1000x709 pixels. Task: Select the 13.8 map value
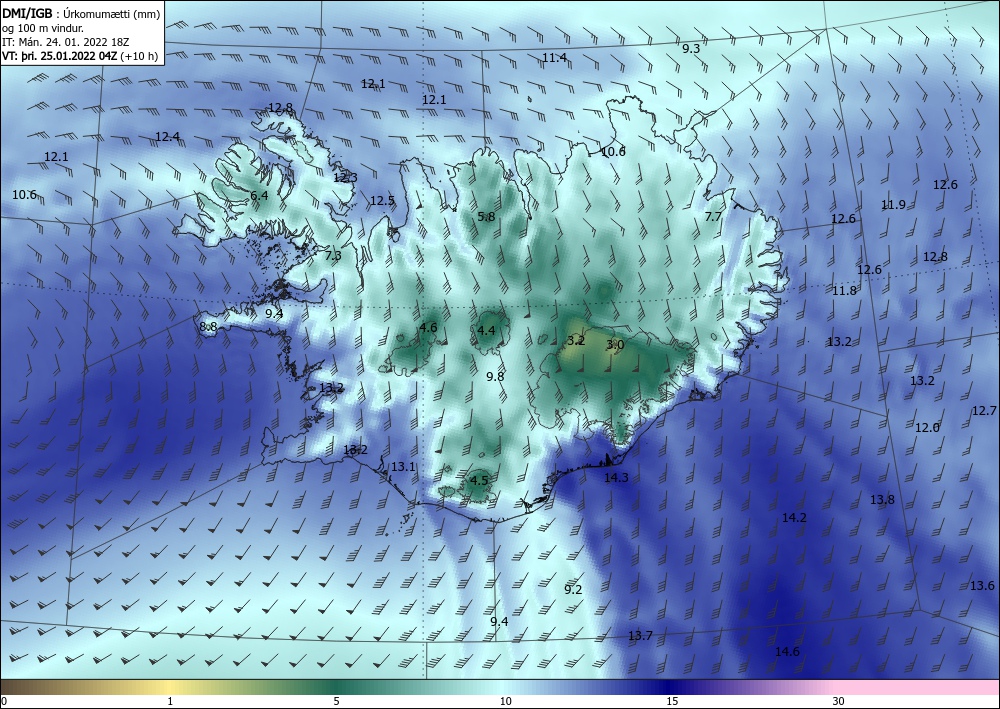882,500
